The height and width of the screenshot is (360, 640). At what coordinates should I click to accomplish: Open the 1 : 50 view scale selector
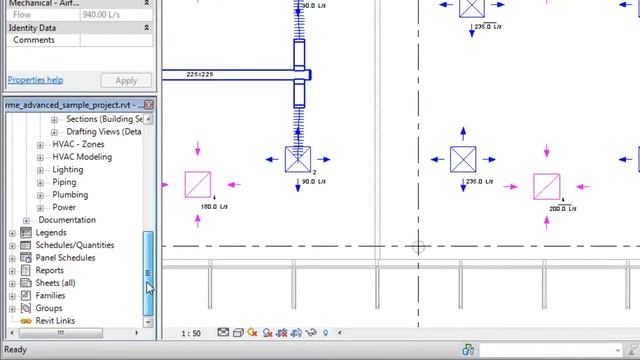point(191,333)
